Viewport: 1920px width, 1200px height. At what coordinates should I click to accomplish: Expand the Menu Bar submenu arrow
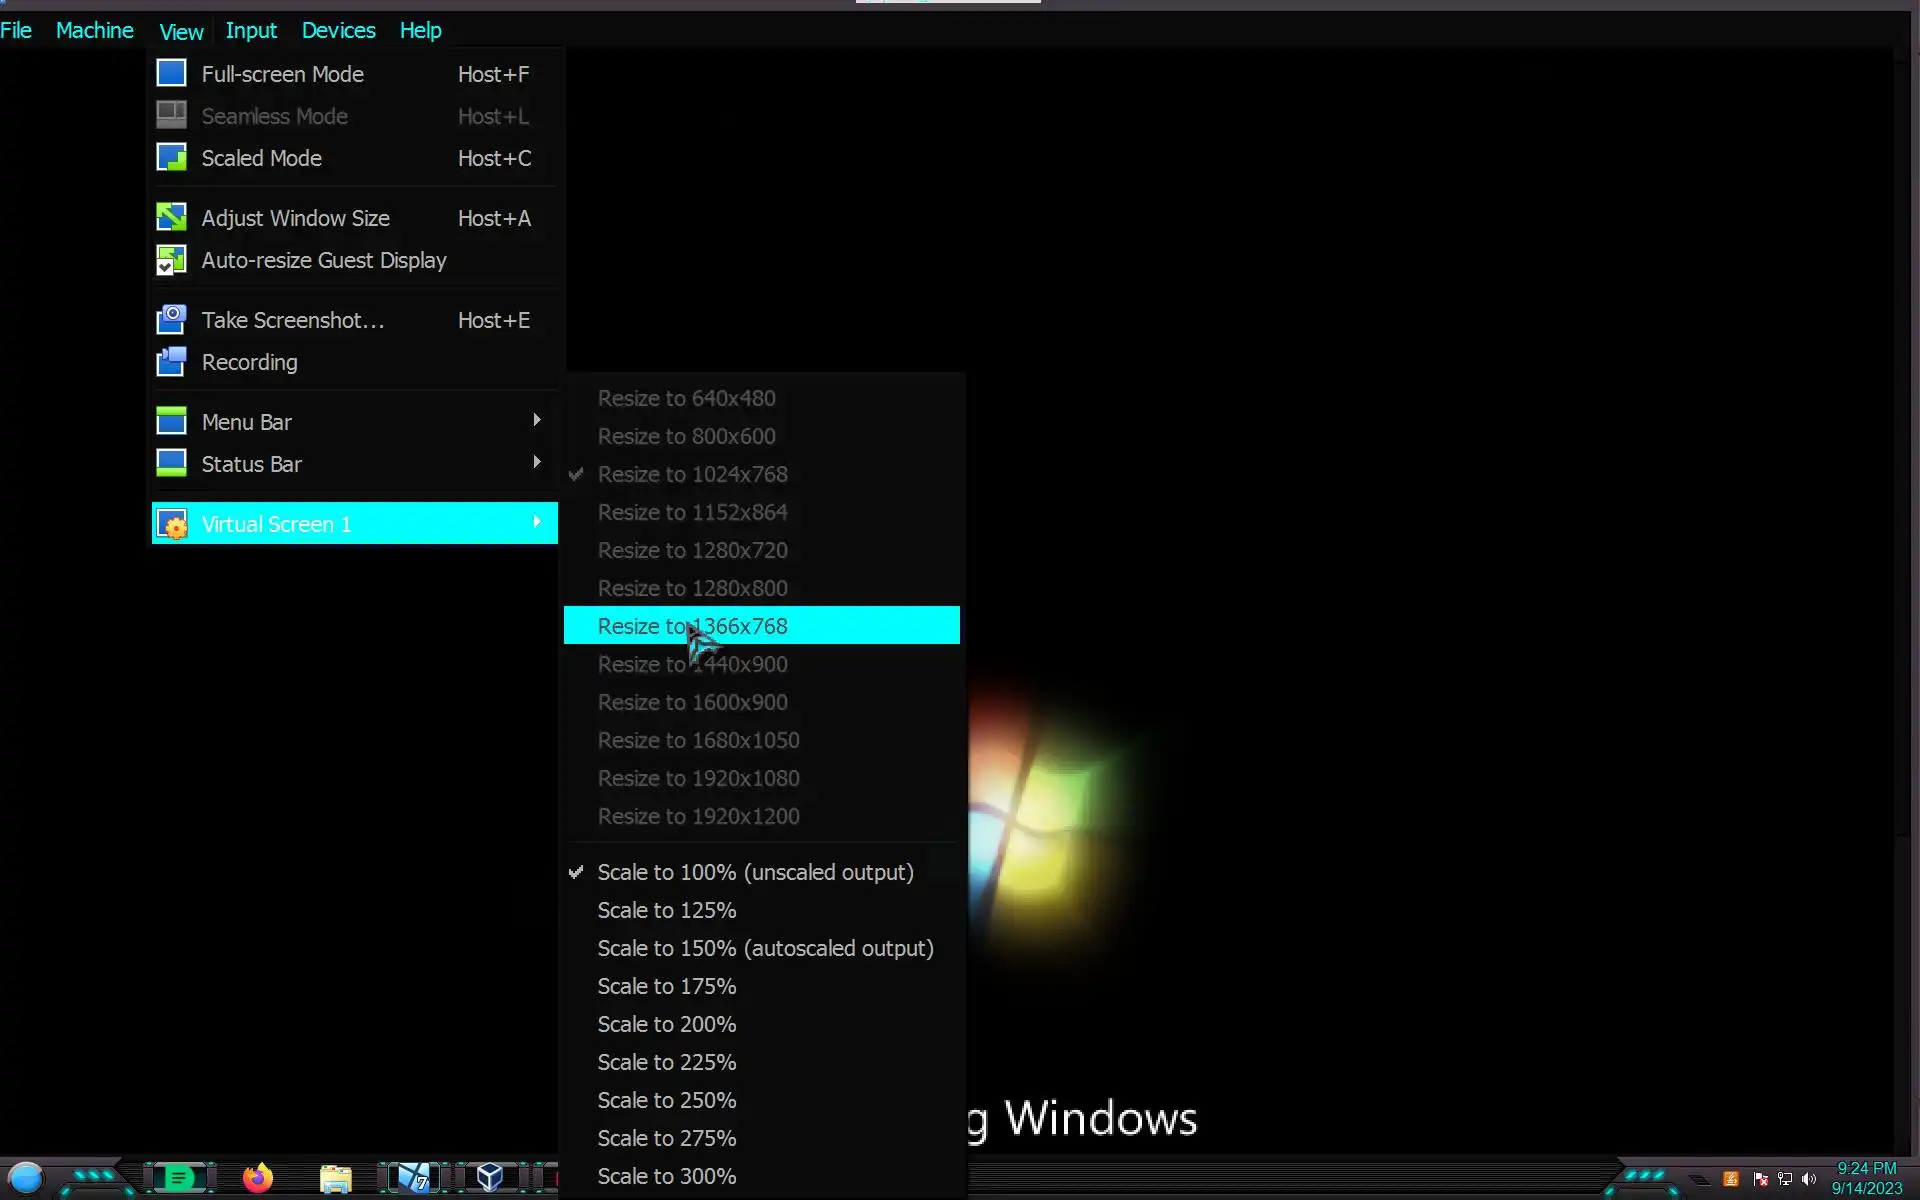tap(537, 421)
